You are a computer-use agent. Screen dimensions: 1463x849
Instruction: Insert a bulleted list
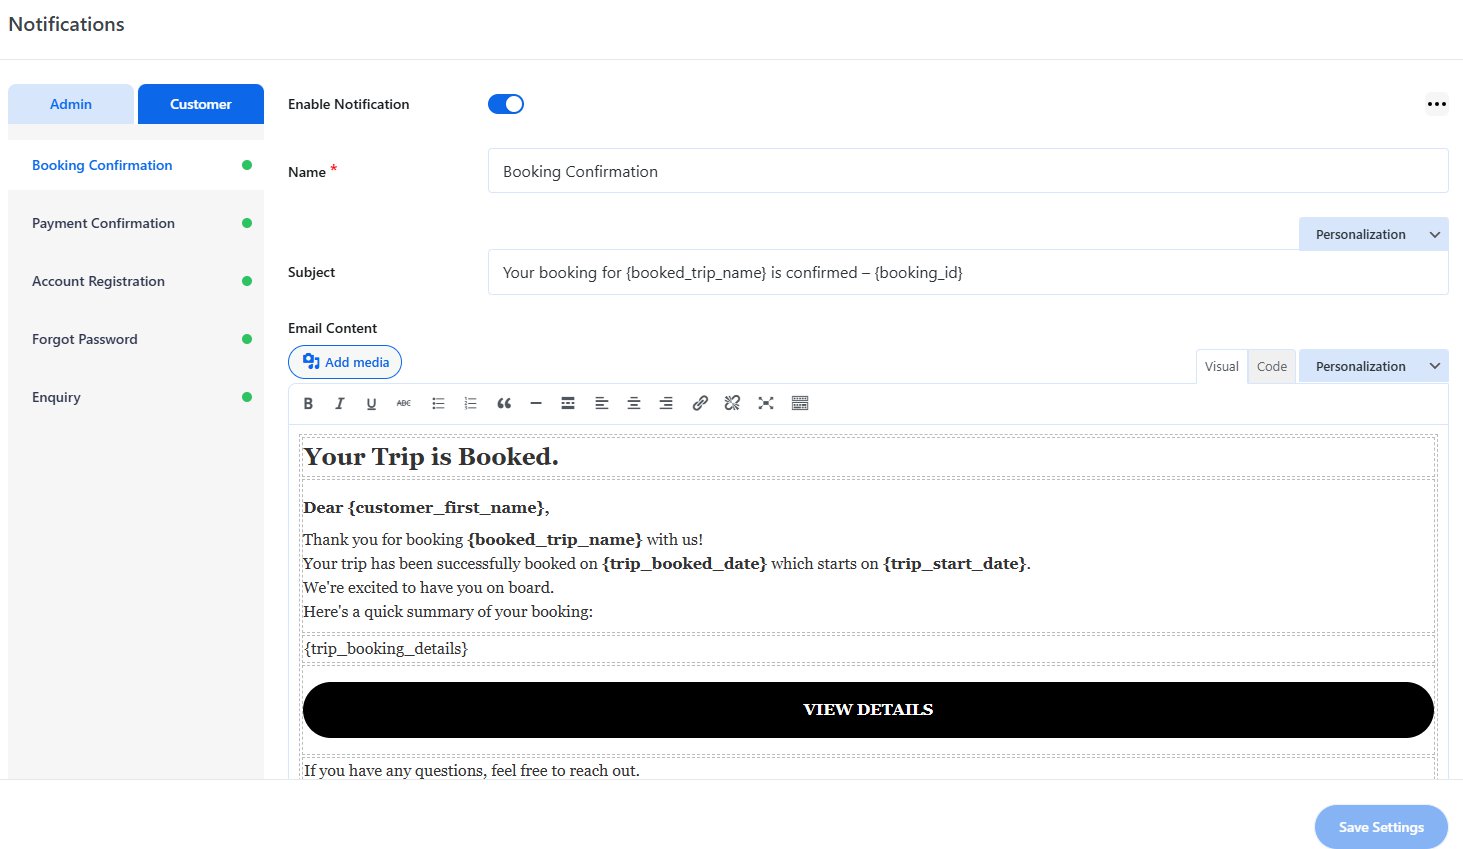[x=438, y=403]
